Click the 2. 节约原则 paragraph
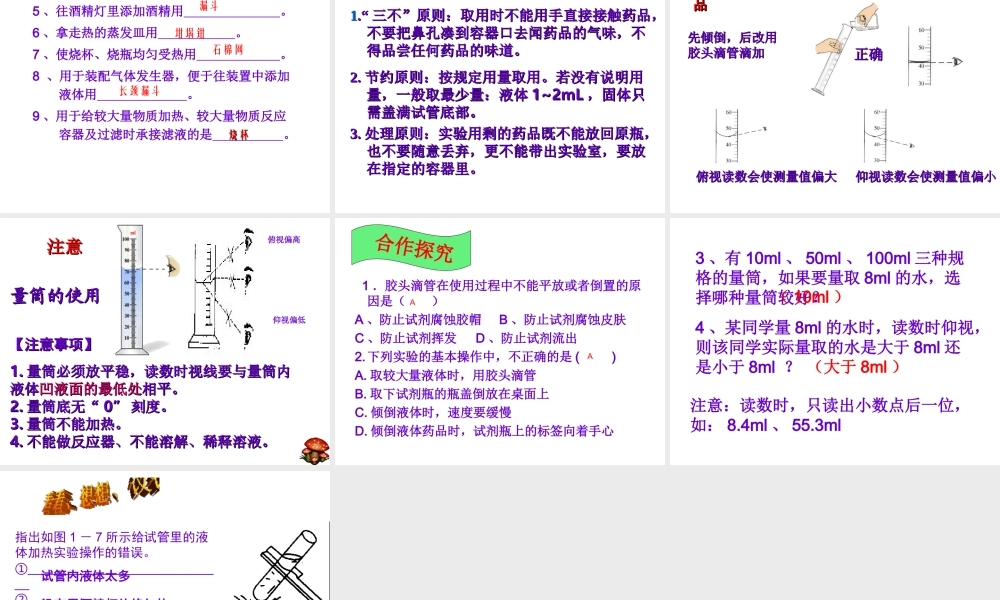This screenshot has height=600, width=1000. 497,95
